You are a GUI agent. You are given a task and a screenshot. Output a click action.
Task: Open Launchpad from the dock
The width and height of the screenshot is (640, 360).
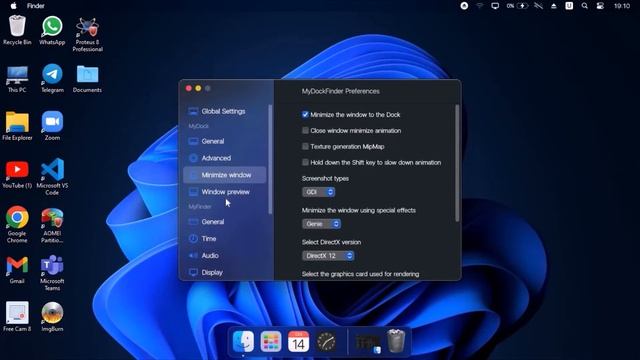tap(271, 341)
